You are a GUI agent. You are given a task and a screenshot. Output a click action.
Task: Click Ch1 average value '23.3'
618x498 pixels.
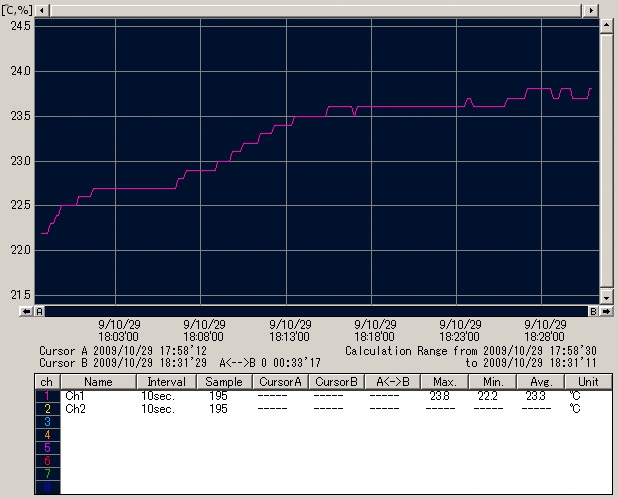(536, 396)
